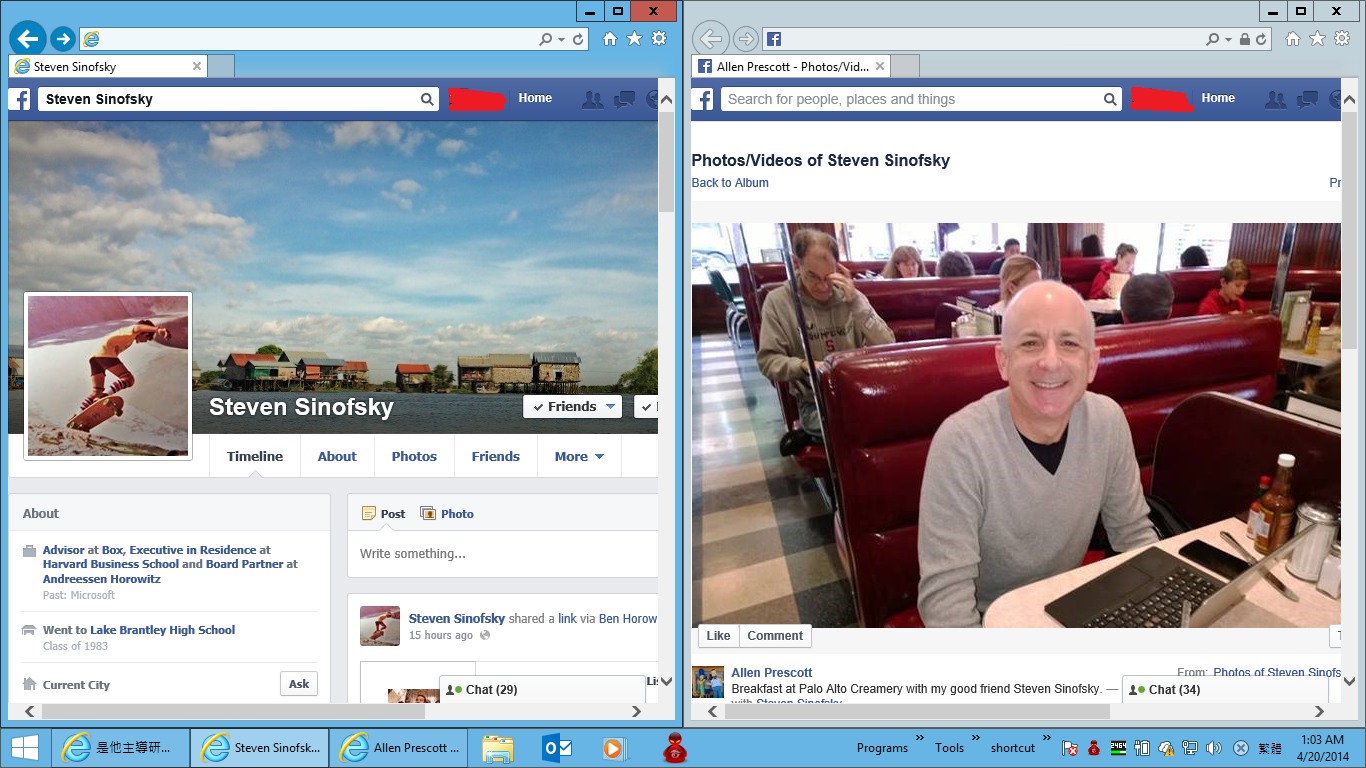Expand the More profile tab dropdown

coord(579,456)
